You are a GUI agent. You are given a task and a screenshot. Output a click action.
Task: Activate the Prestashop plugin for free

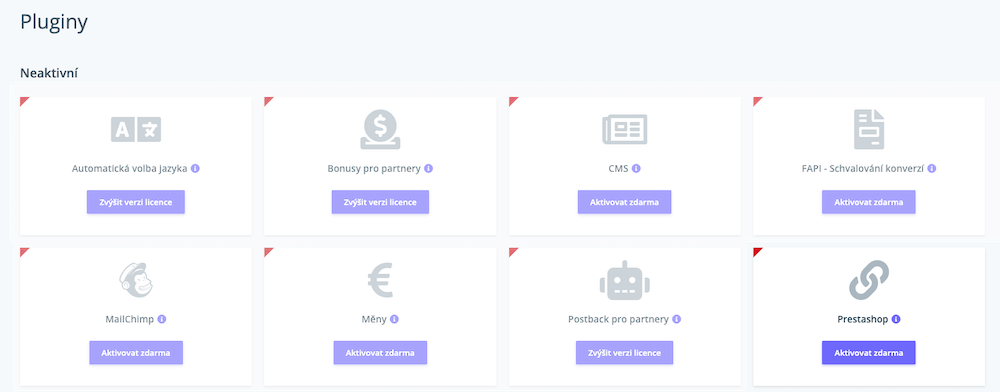(869, 352)
